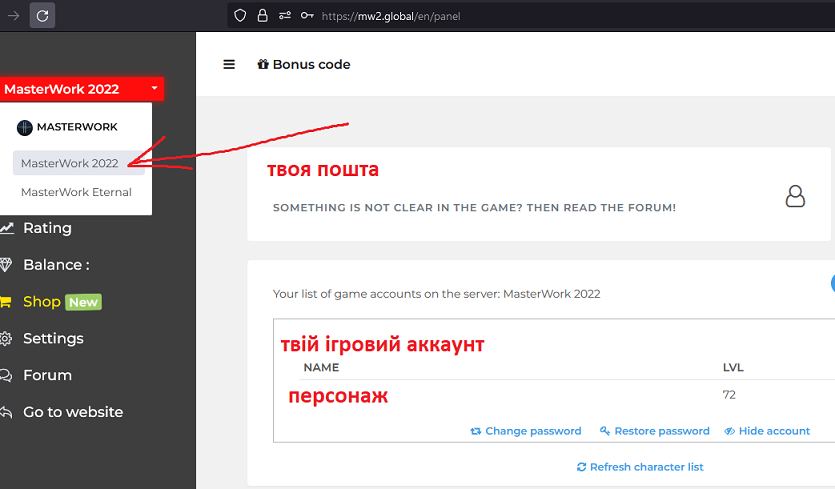835x489 pixels.
Task: Click the gift icon beside Bonus code
Action: click(263, 64)
